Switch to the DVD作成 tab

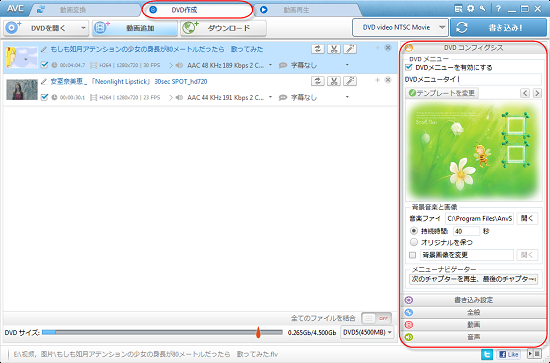(x=197, y=10)
